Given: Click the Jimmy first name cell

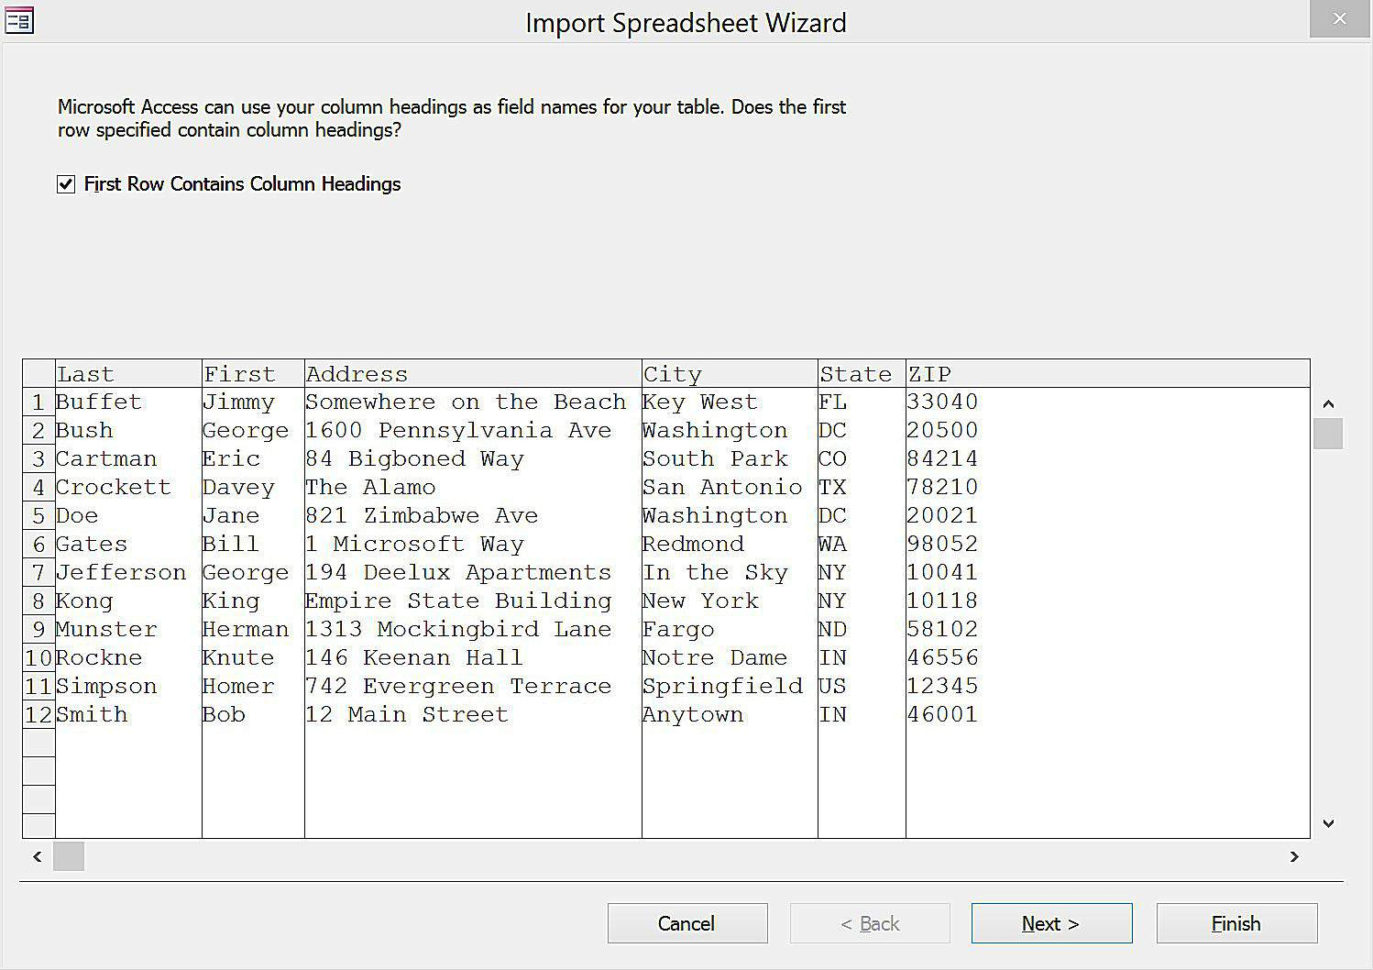Looking at the screenshot, I should [x=253, y=402].
